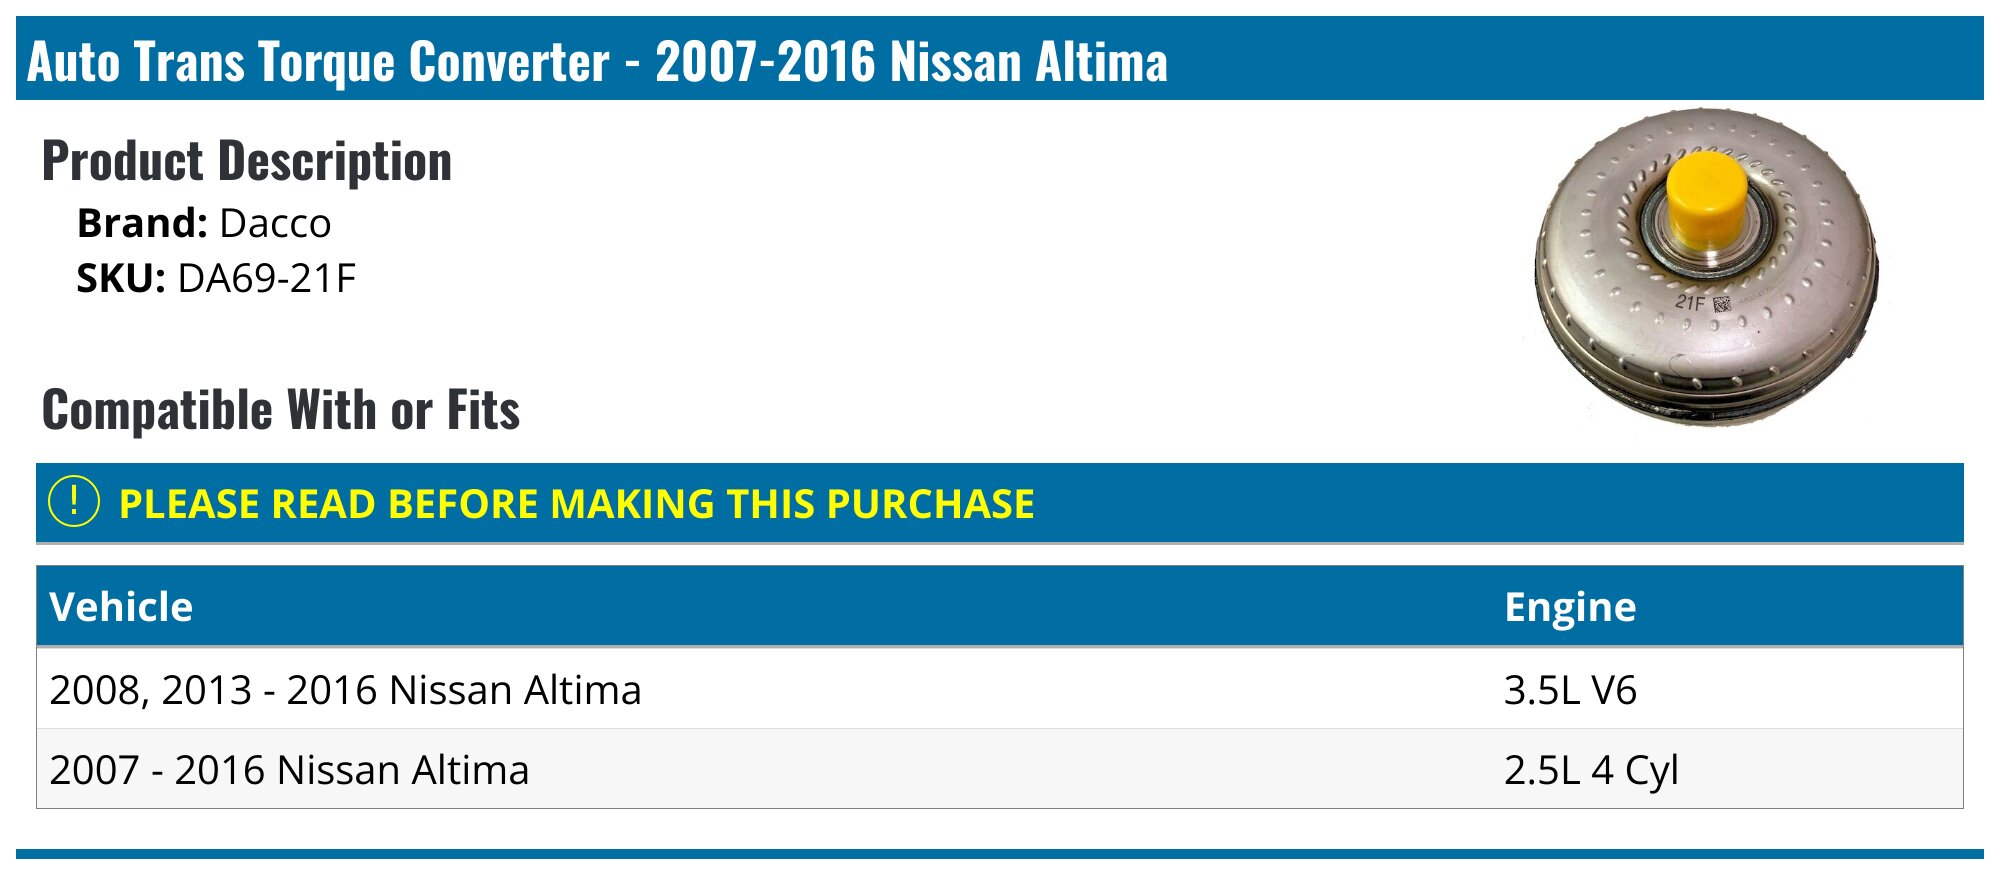Click the 21F stamp on the converter image
The width and height of the screenshot is (2000, 875).
[1690, 301]
